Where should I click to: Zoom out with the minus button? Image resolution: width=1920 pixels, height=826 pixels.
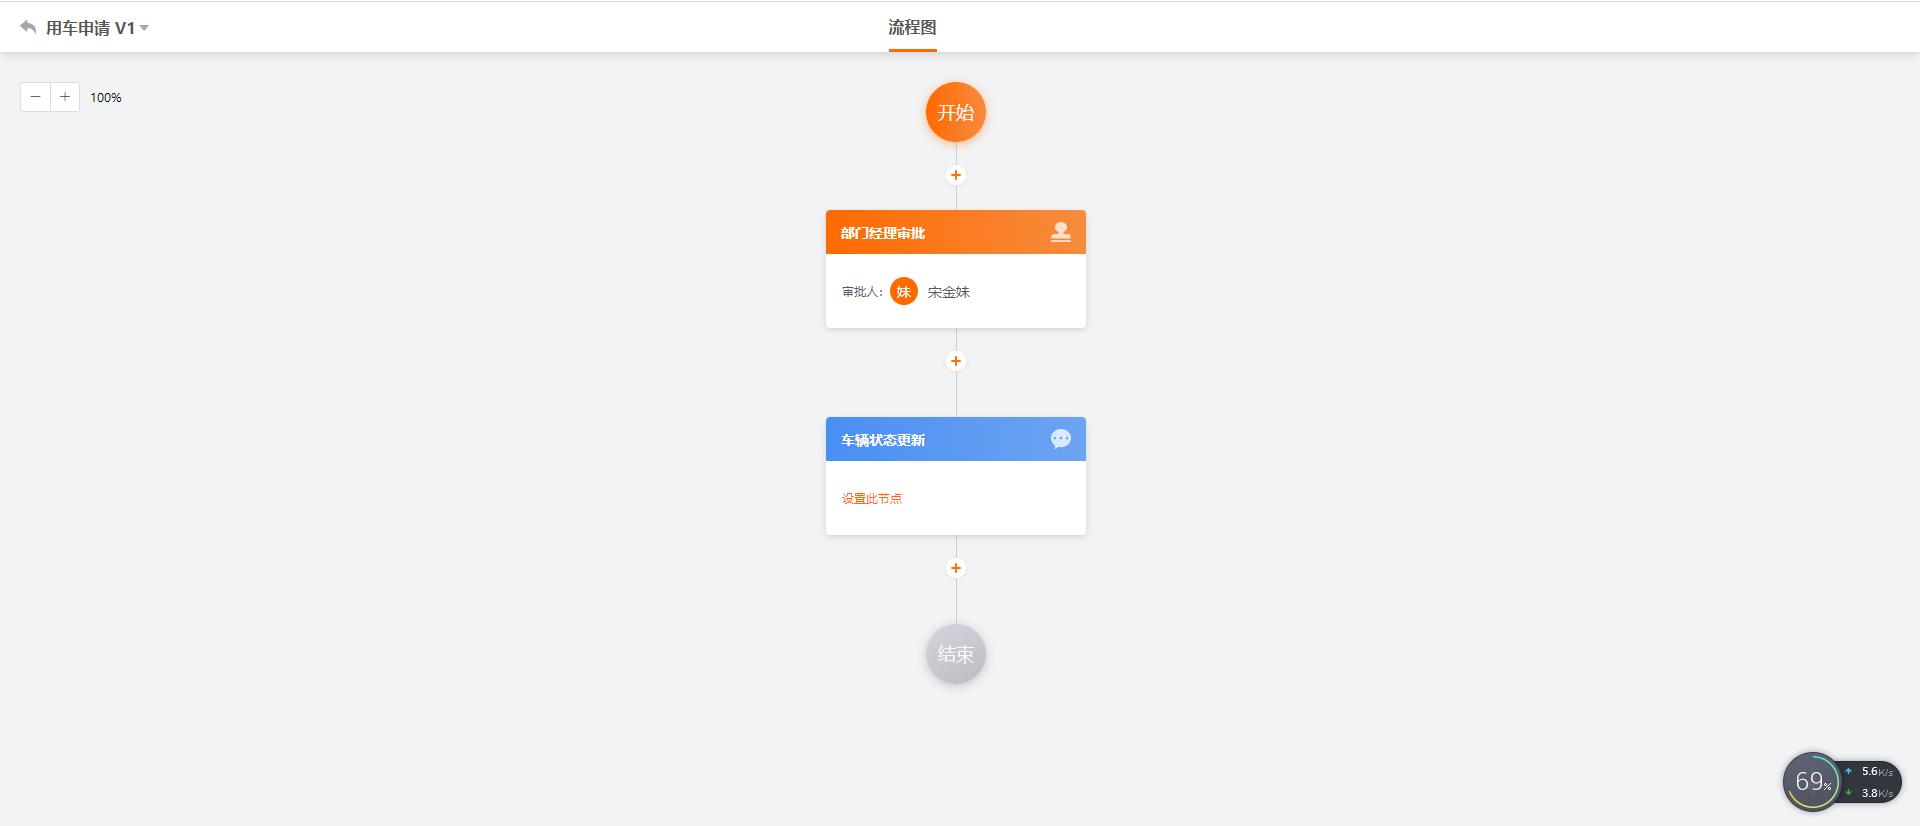pyautogui.click(x=35, y=97)
